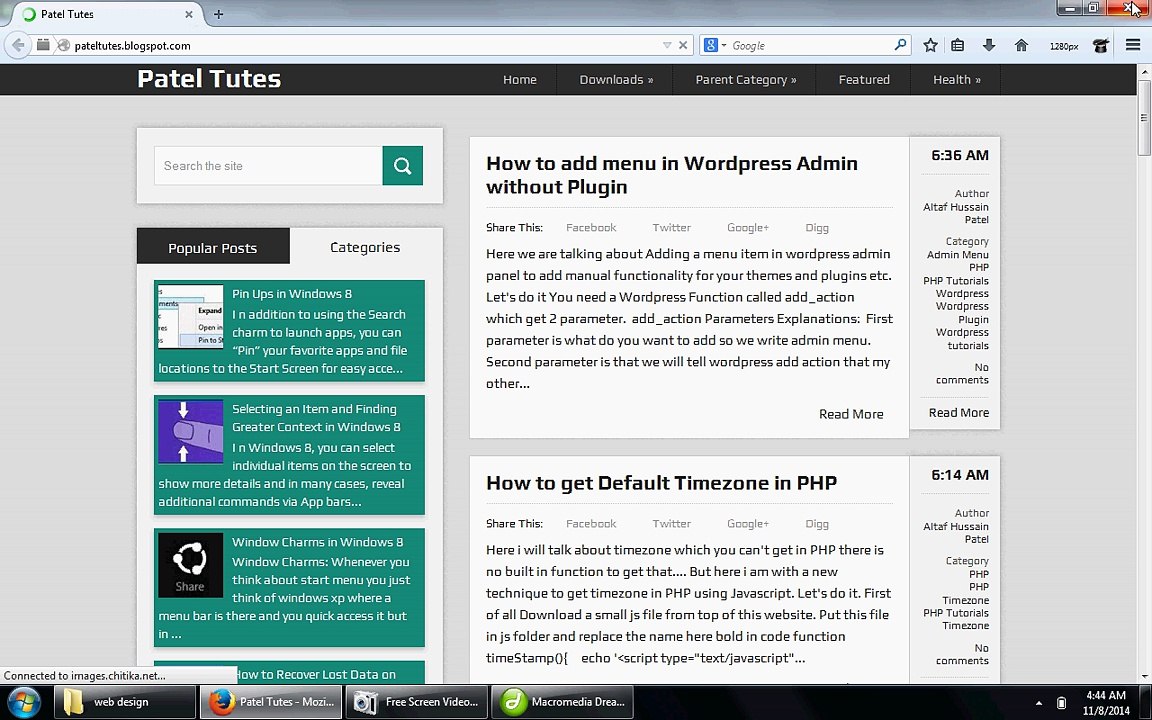Show hidden tray icons arrow
The height and width of the screenshot is (720, 1152).
coord(1039,703)
